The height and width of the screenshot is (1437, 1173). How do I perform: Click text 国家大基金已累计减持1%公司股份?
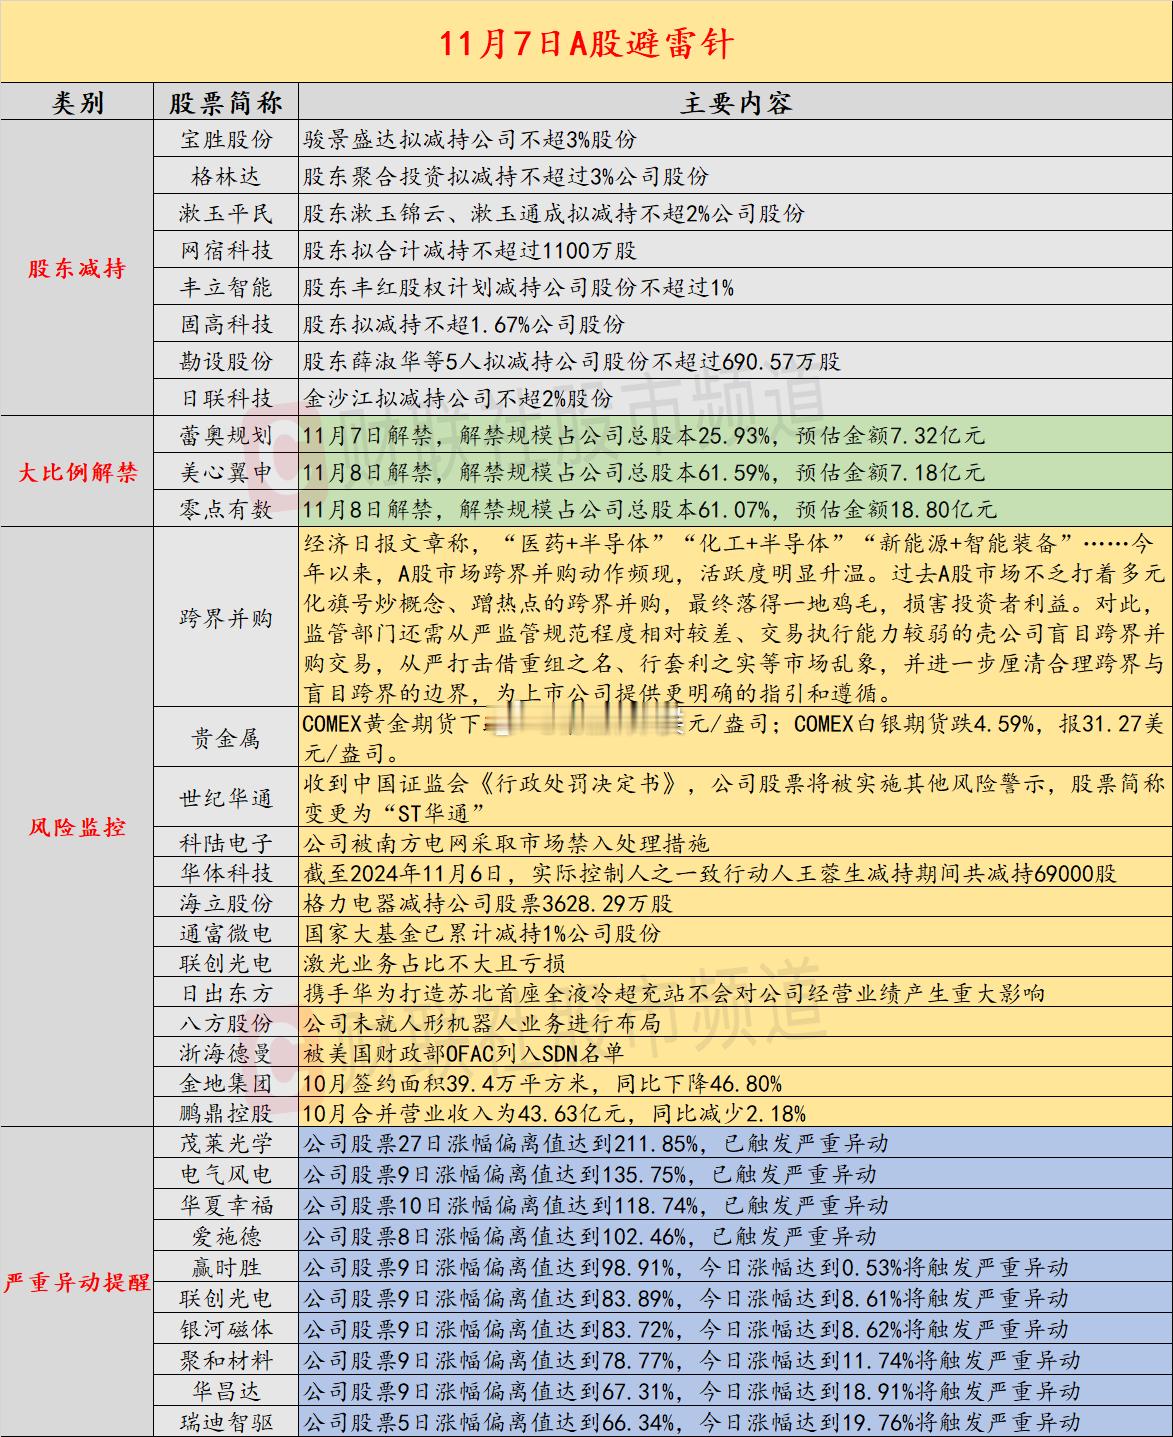coord(482,933)
